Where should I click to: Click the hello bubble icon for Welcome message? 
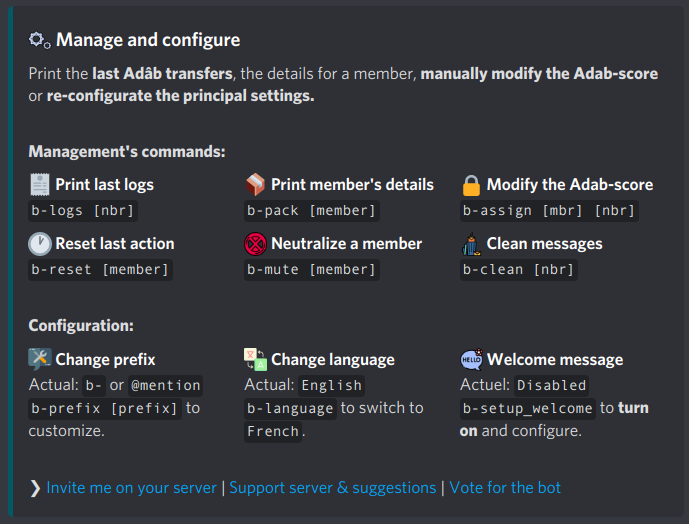pos(471,359)
